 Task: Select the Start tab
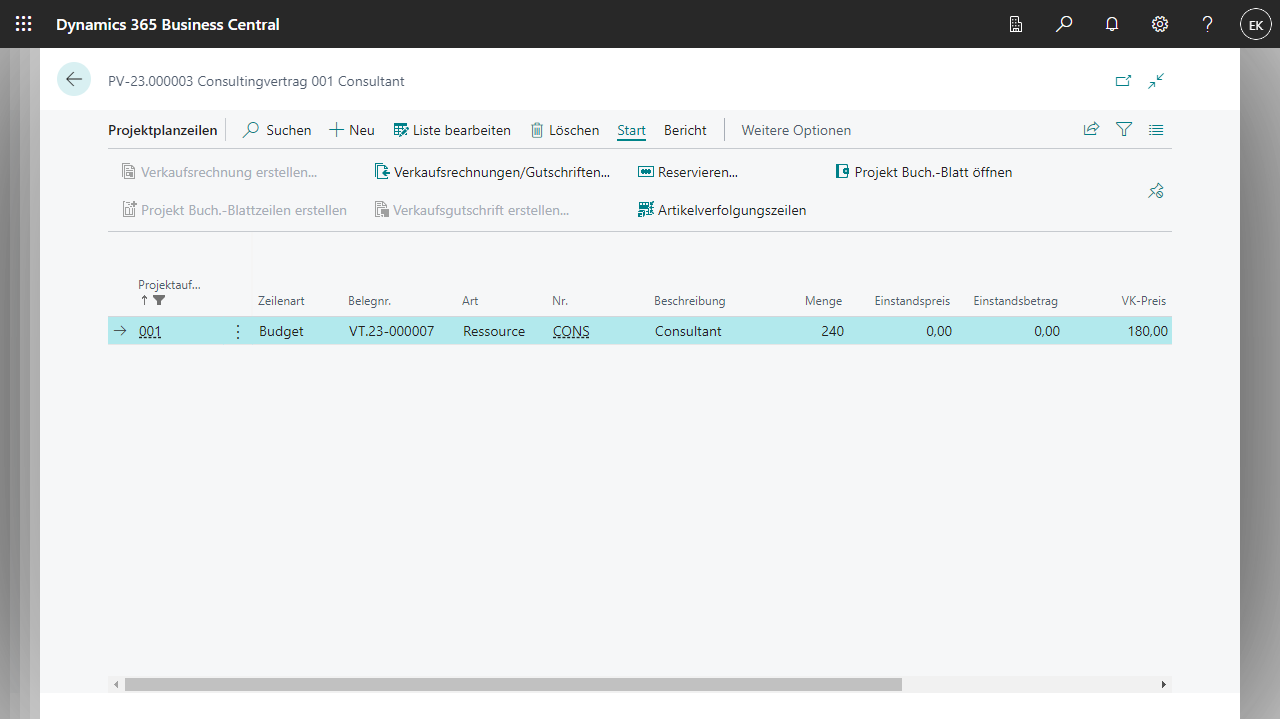pos(631,130)
